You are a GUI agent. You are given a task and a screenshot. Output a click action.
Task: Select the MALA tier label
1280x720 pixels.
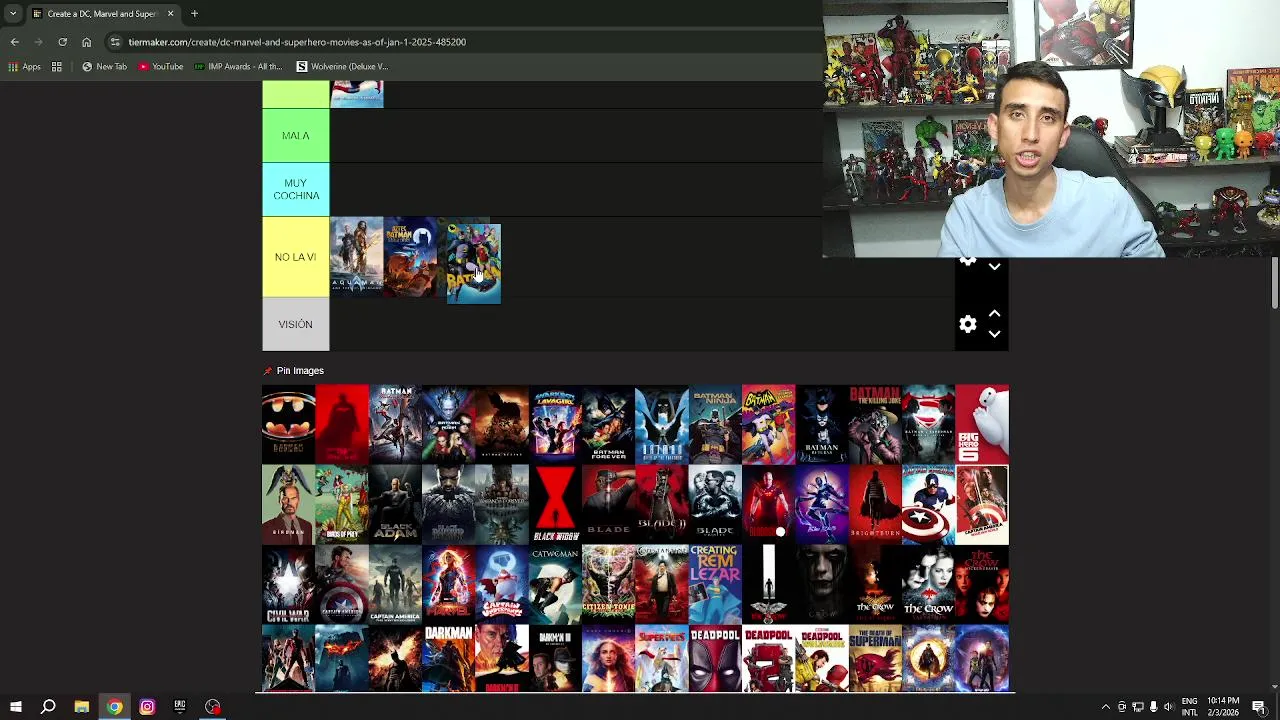295,135
